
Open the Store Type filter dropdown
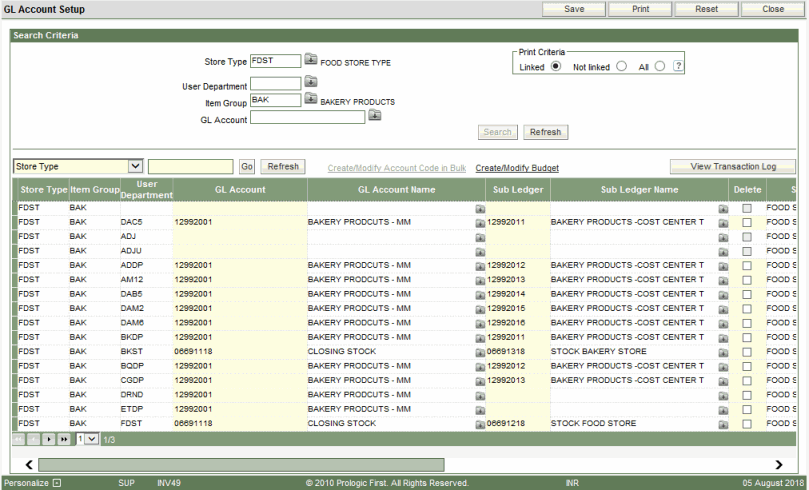click(78, 166)
